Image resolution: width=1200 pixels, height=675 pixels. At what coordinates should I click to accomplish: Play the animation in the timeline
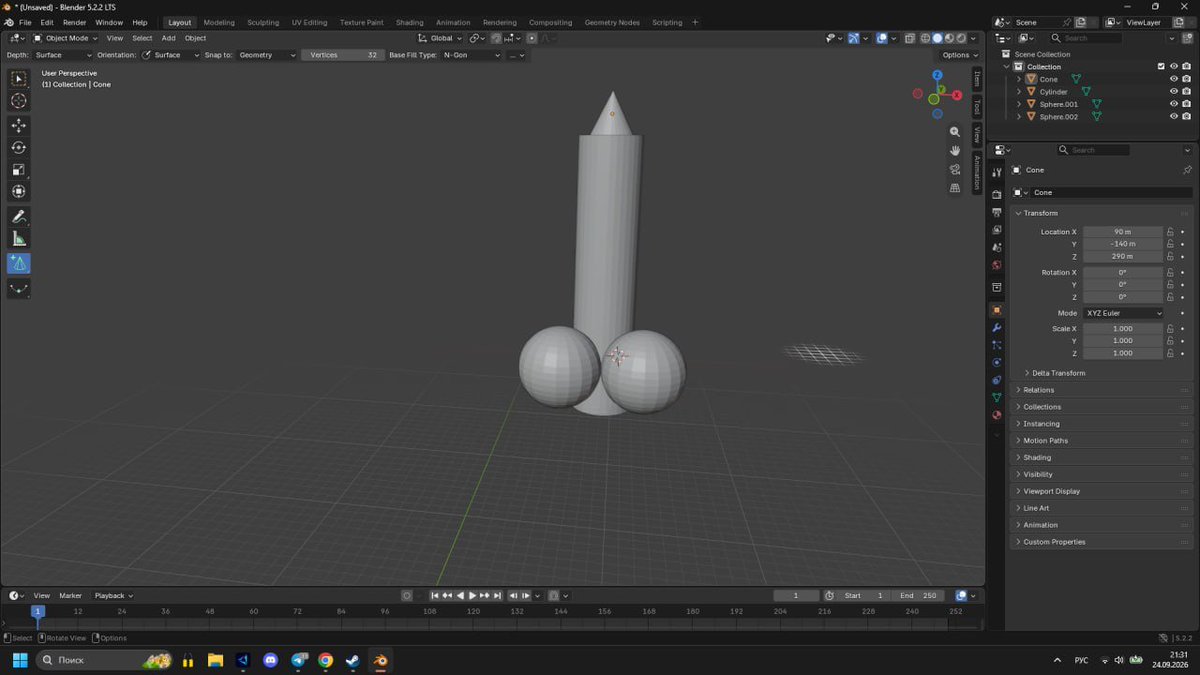(x=472, y=595)
